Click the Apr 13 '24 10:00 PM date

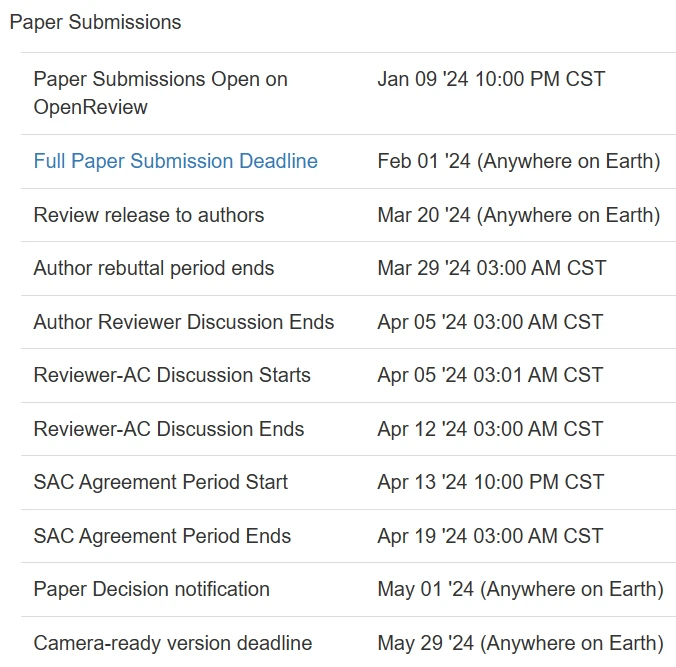[491, 482]
